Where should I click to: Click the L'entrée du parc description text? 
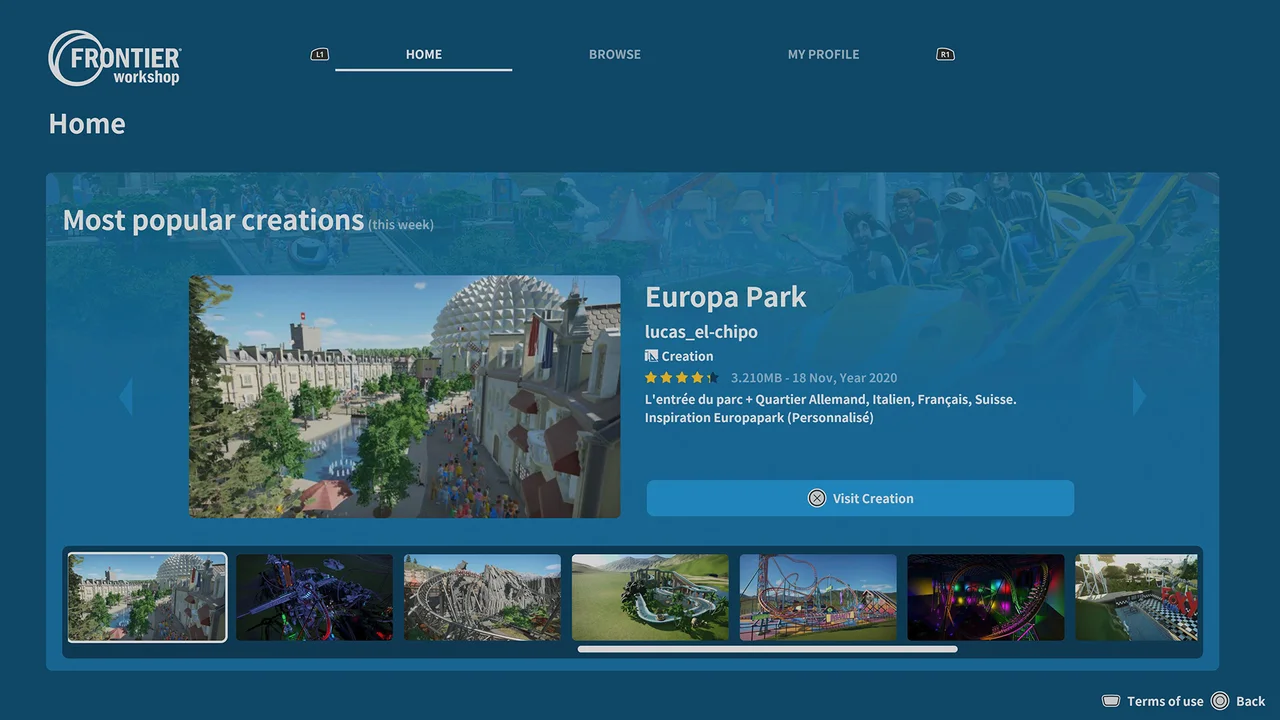(x=831, y=408)
